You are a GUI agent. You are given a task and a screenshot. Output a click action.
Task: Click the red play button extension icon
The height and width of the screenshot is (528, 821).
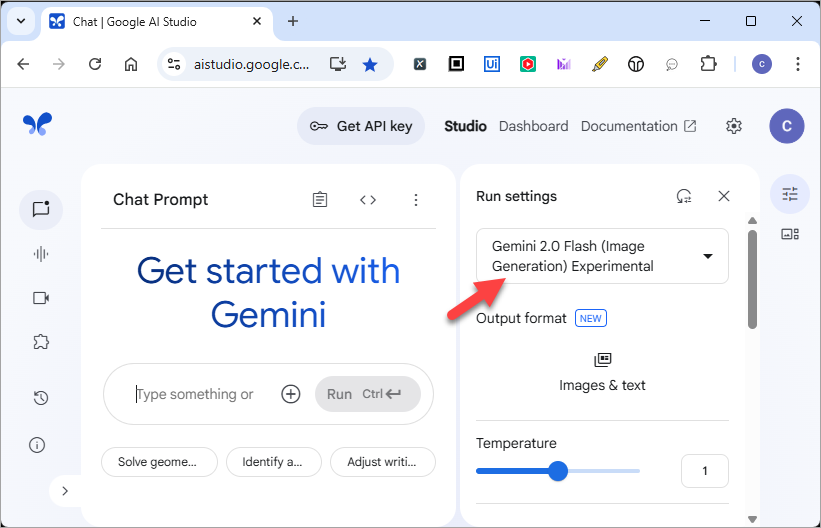click(x=528, y=64)
